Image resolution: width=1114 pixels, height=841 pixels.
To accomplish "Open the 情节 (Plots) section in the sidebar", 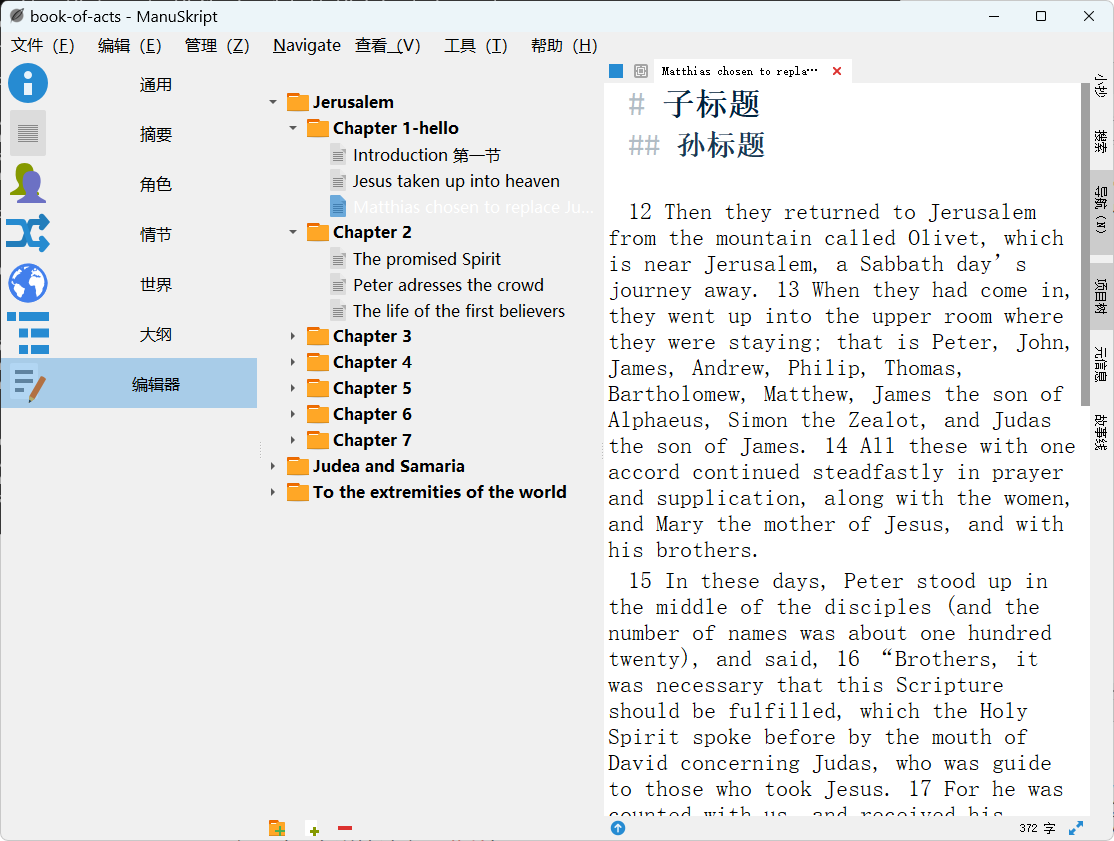I will point(129,234).
